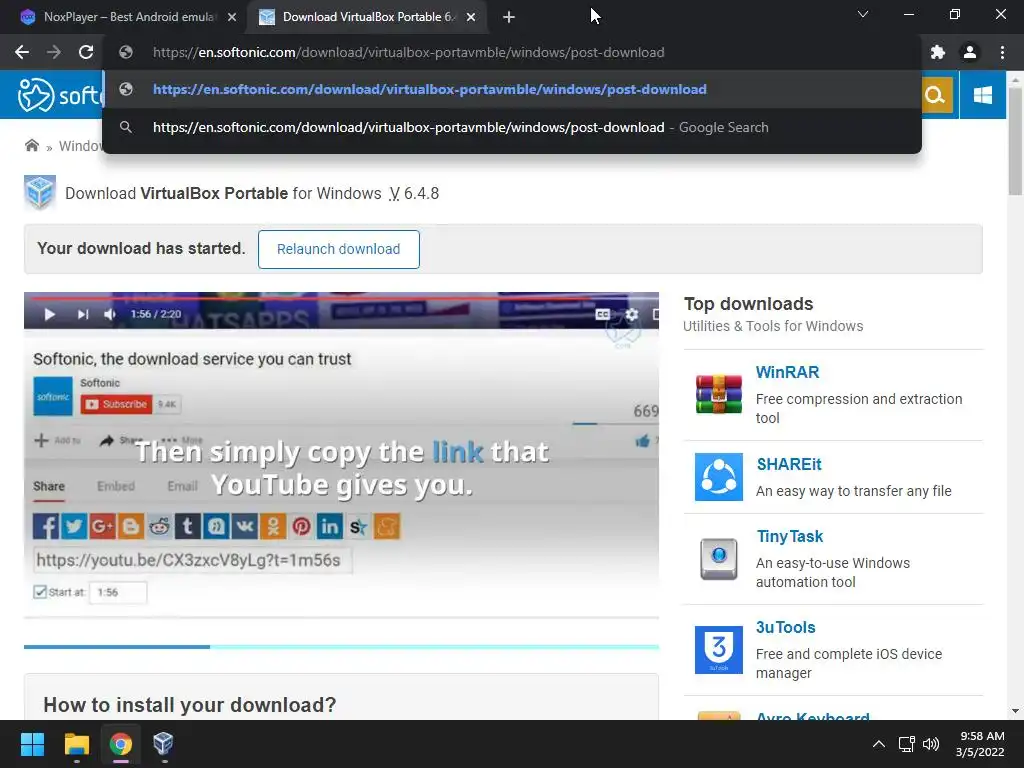The width and height of the screenshot is (1024, 768).
Task: Open File Explorer from the taskbar
Action: 76,744
